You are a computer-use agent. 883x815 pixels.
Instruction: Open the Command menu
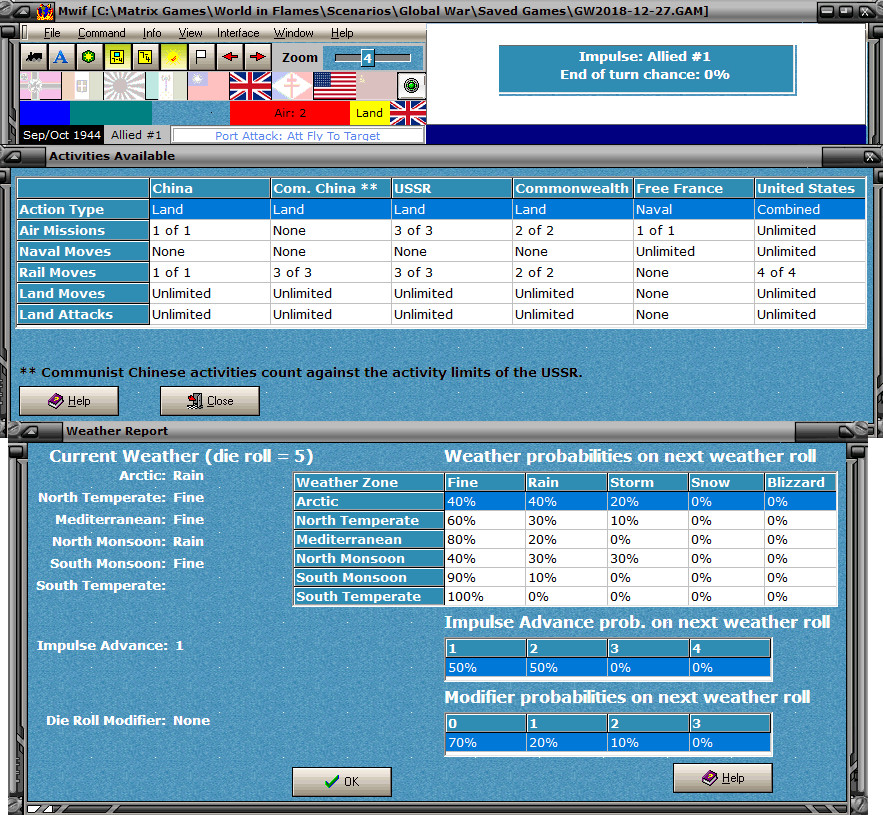[101, 33]
